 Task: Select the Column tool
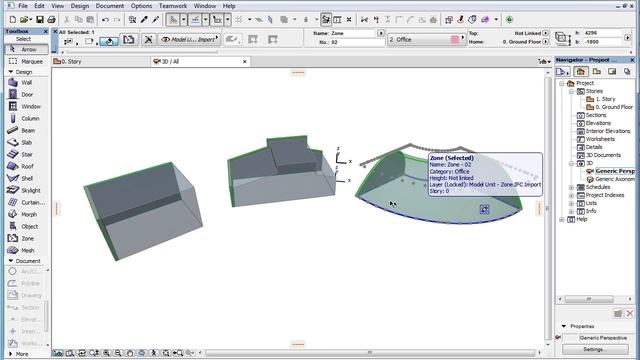pyautogui.click(x=26, y=118)
